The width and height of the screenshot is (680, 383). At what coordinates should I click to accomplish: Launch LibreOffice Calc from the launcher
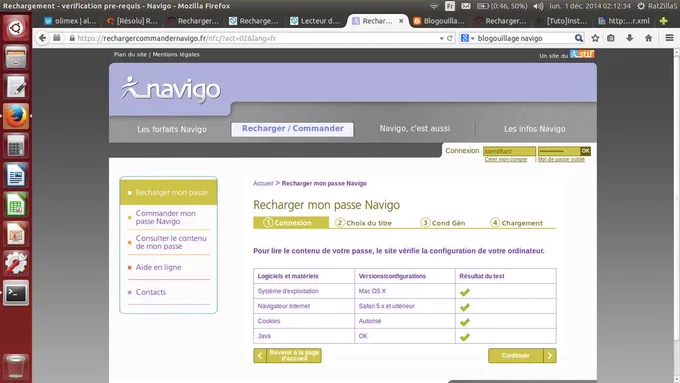tap(16, 205)
